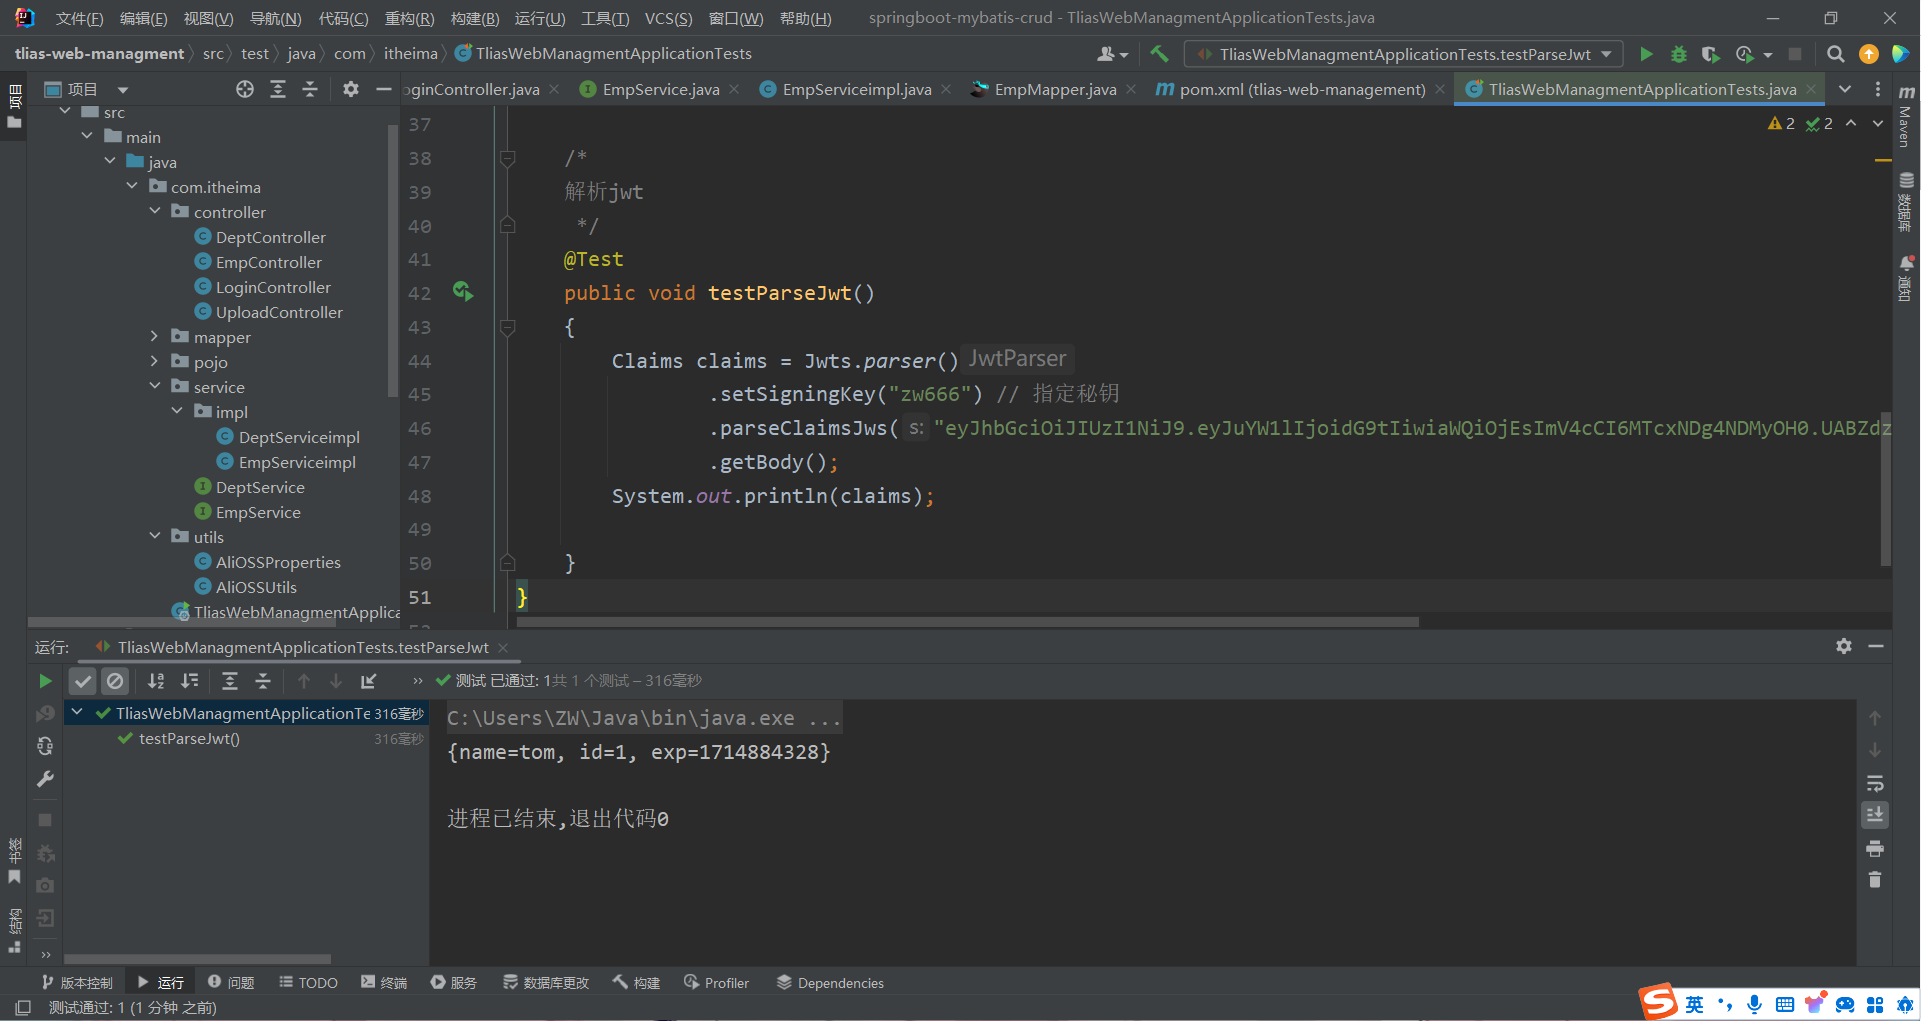Screen dimensions: 1921x1021
Task: Collapse the service folder in the project tree
Action: click(x=155, y=387)
